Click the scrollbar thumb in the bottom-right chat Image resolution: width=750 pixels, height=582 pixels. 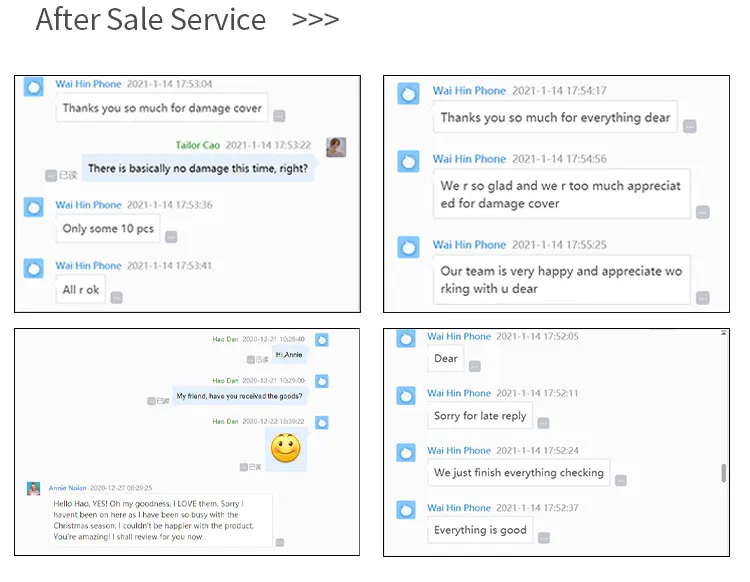(723, 473)
